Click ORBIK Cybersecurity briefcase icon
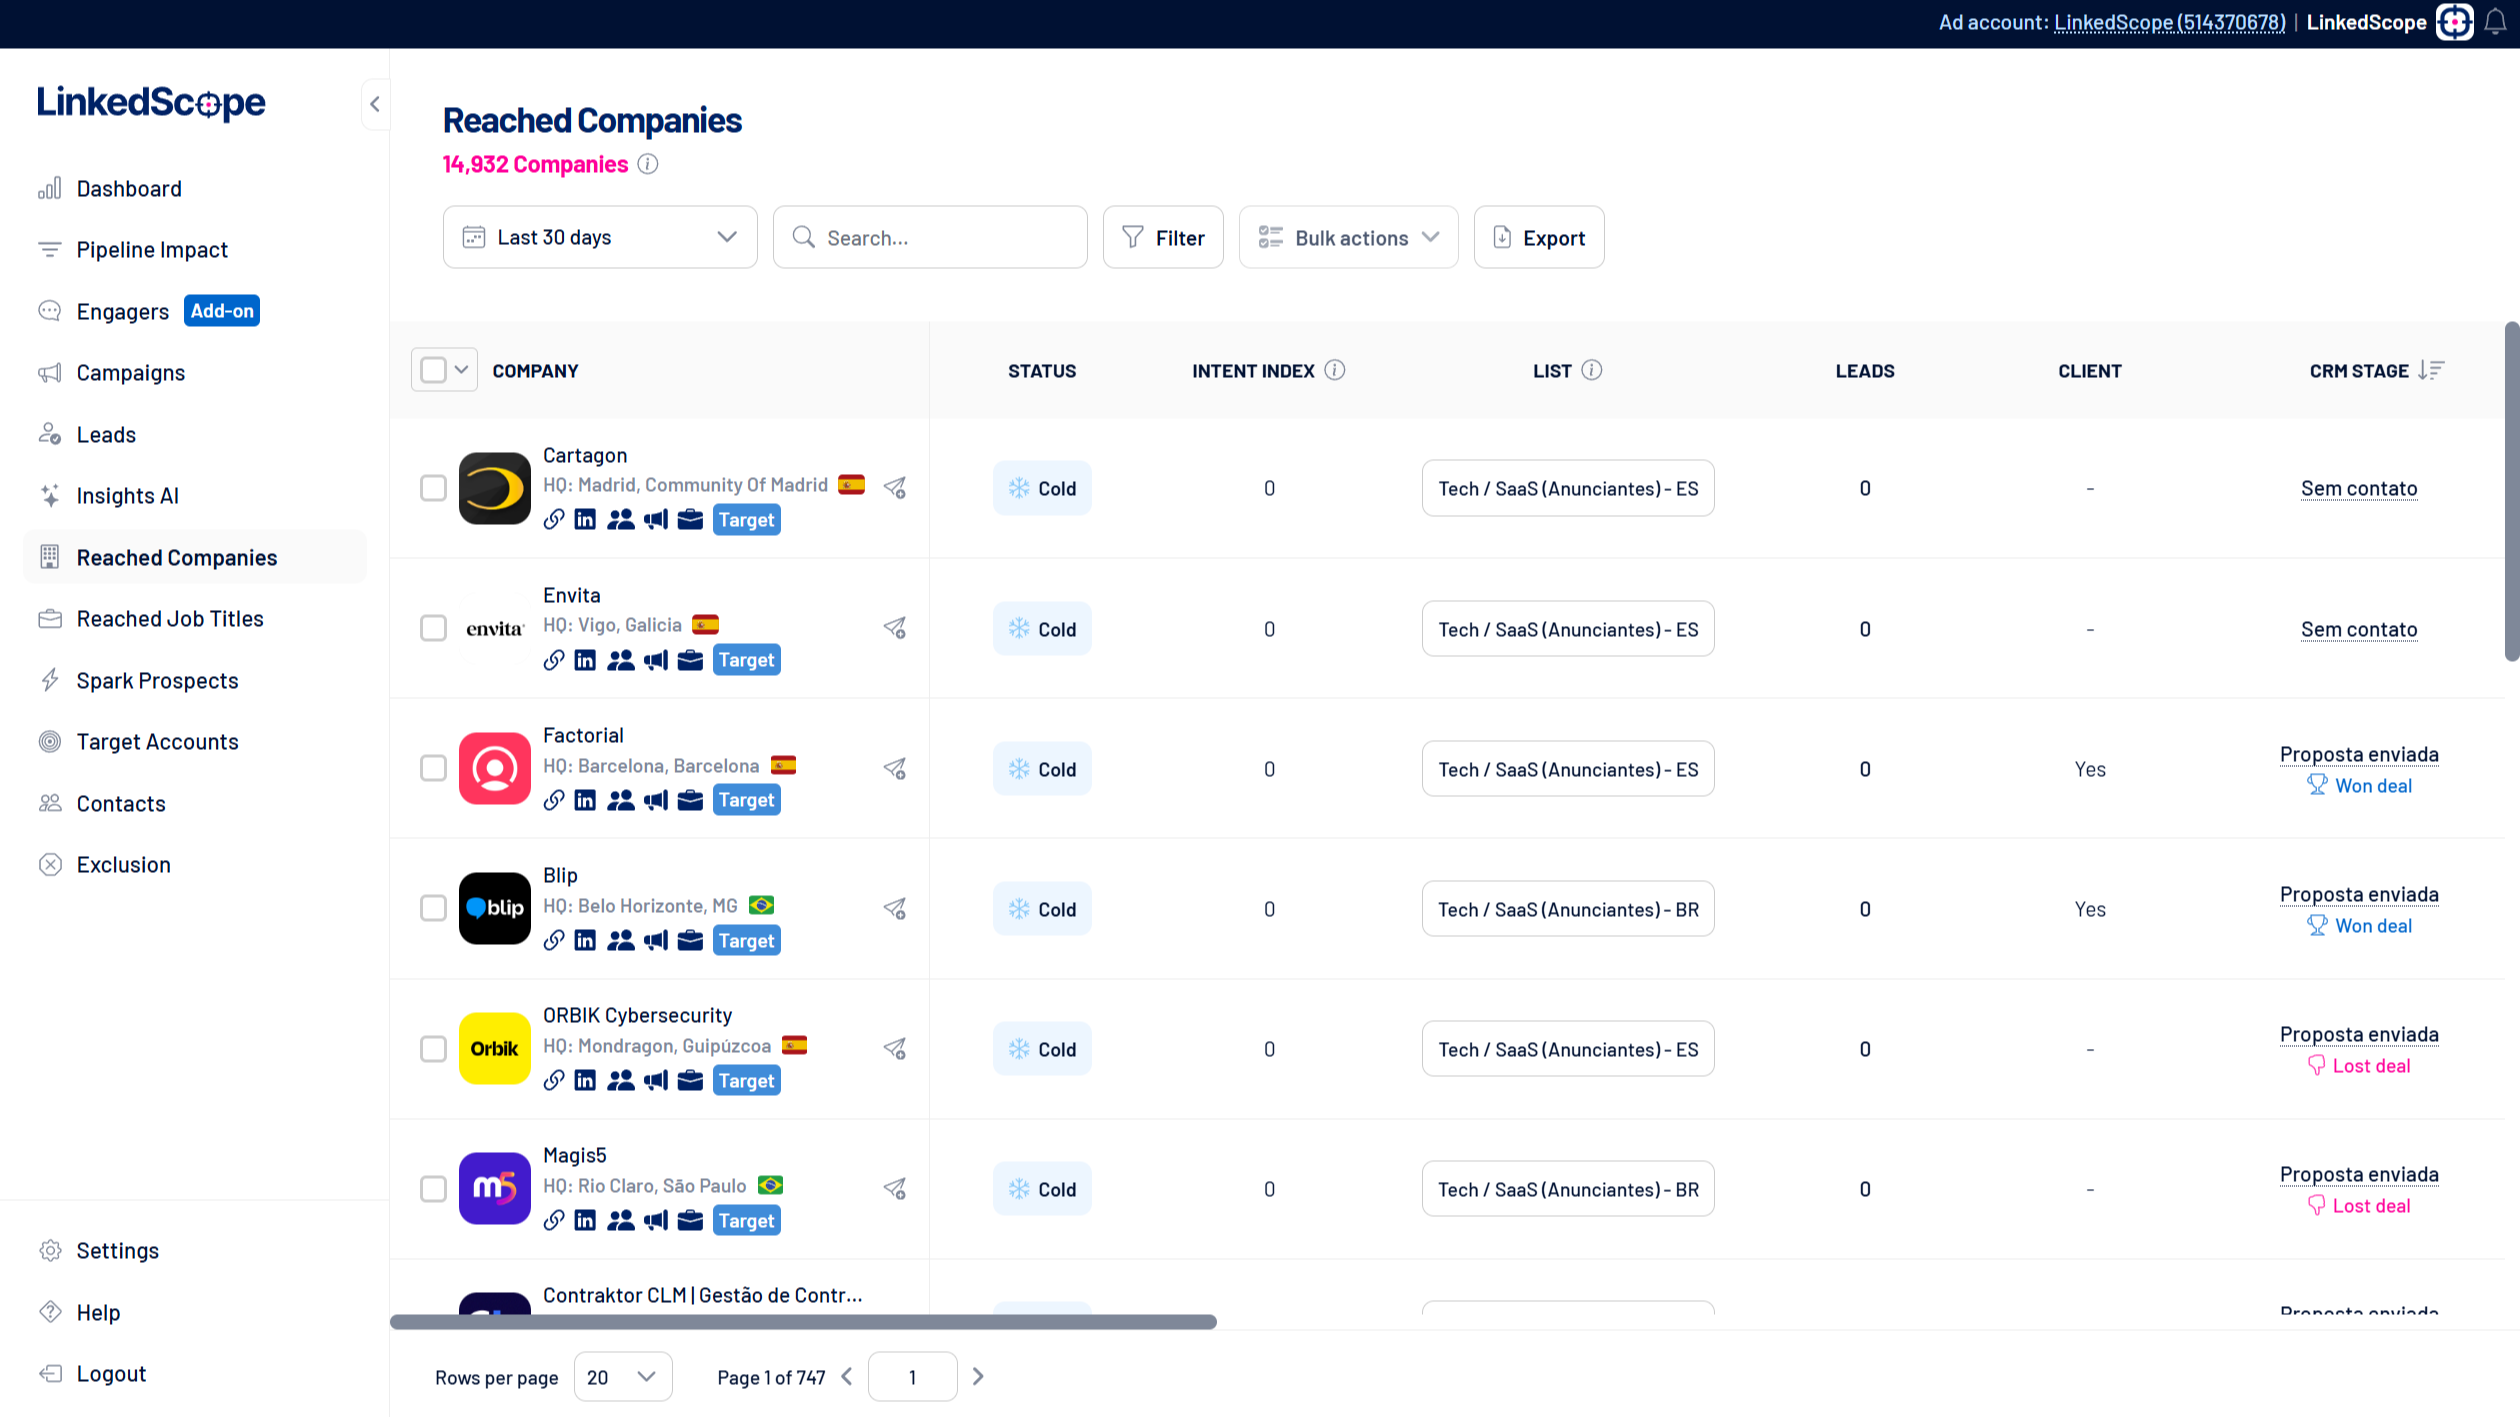Image resolution: width=2520 pixels, height=1417 pixels. [690, 1080]
